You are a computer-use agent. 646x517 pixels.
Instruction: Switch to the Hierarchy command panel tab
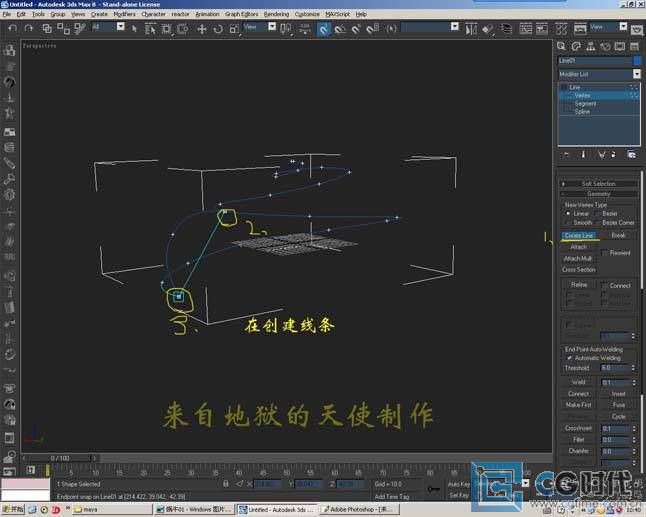point(591,46)
